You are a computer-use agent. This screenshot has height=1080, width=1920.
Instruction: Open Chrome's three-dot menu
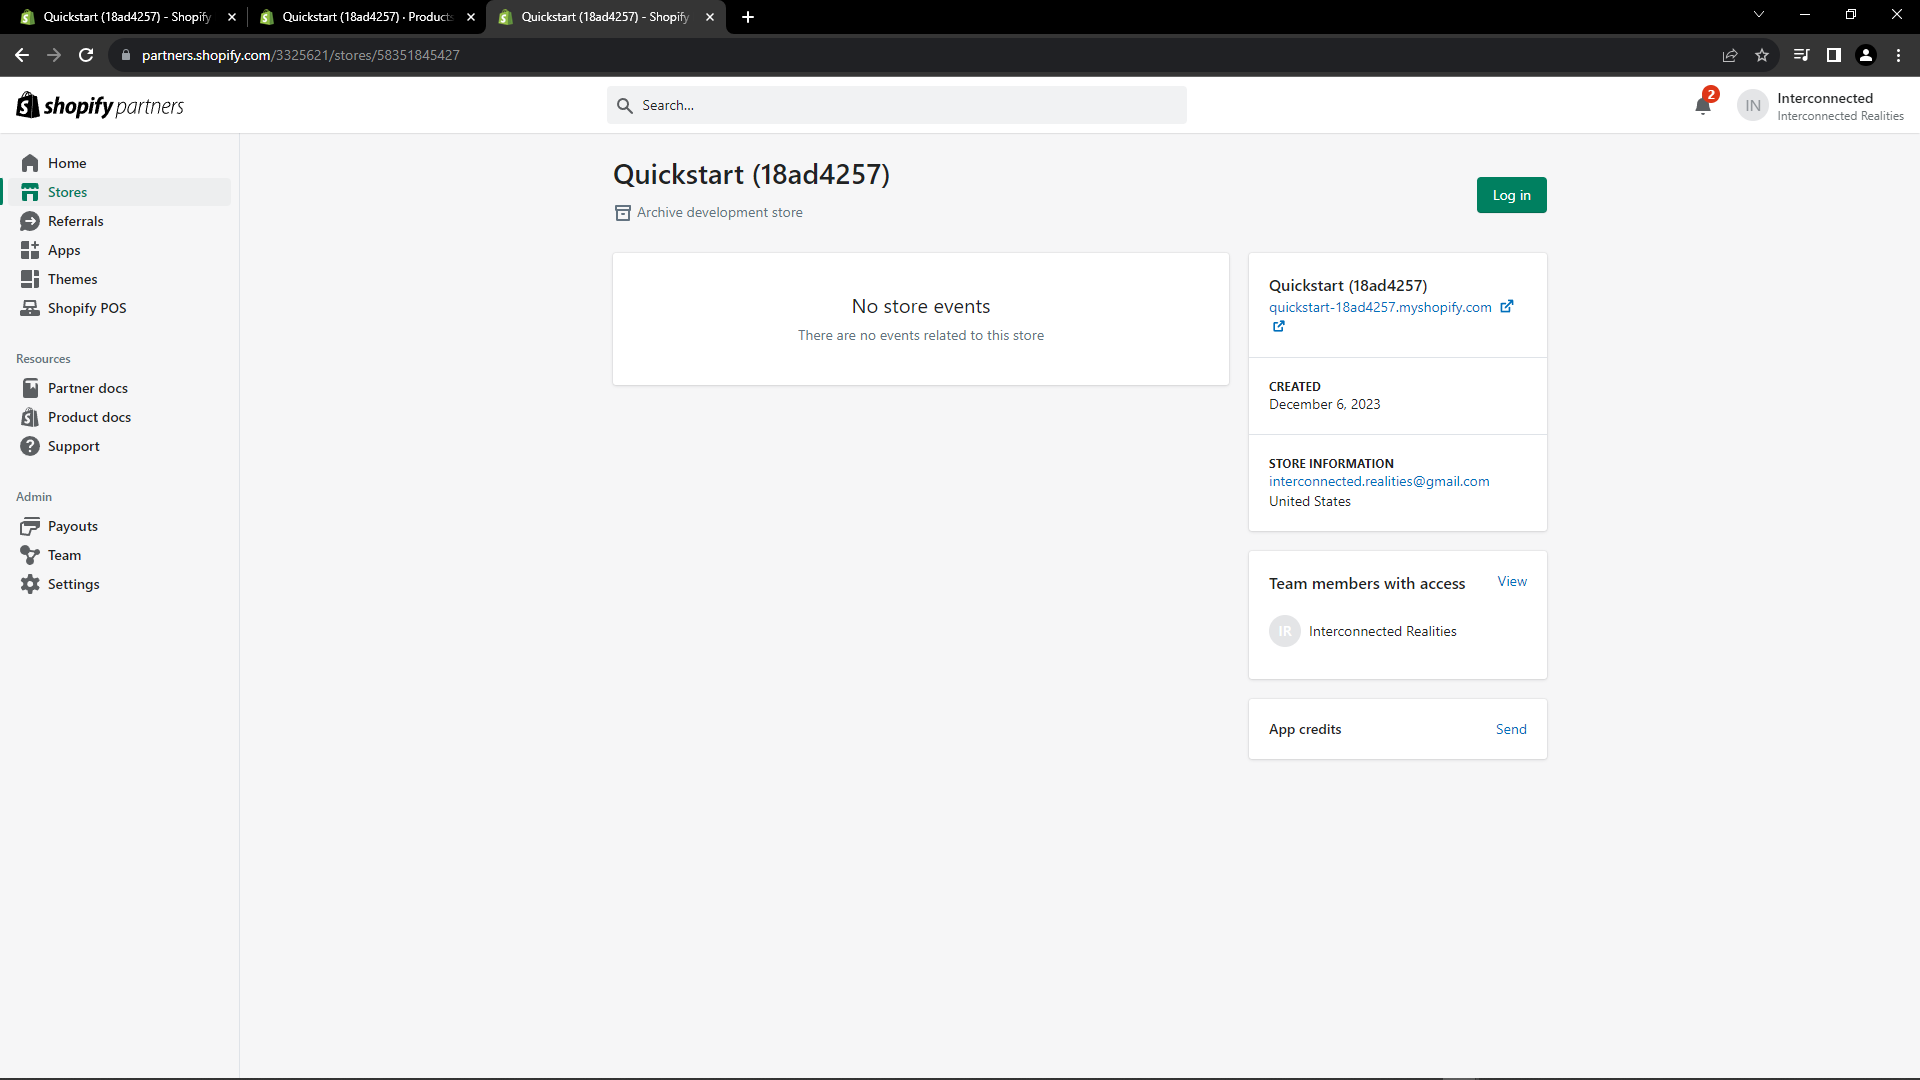tap(1898, 55)
